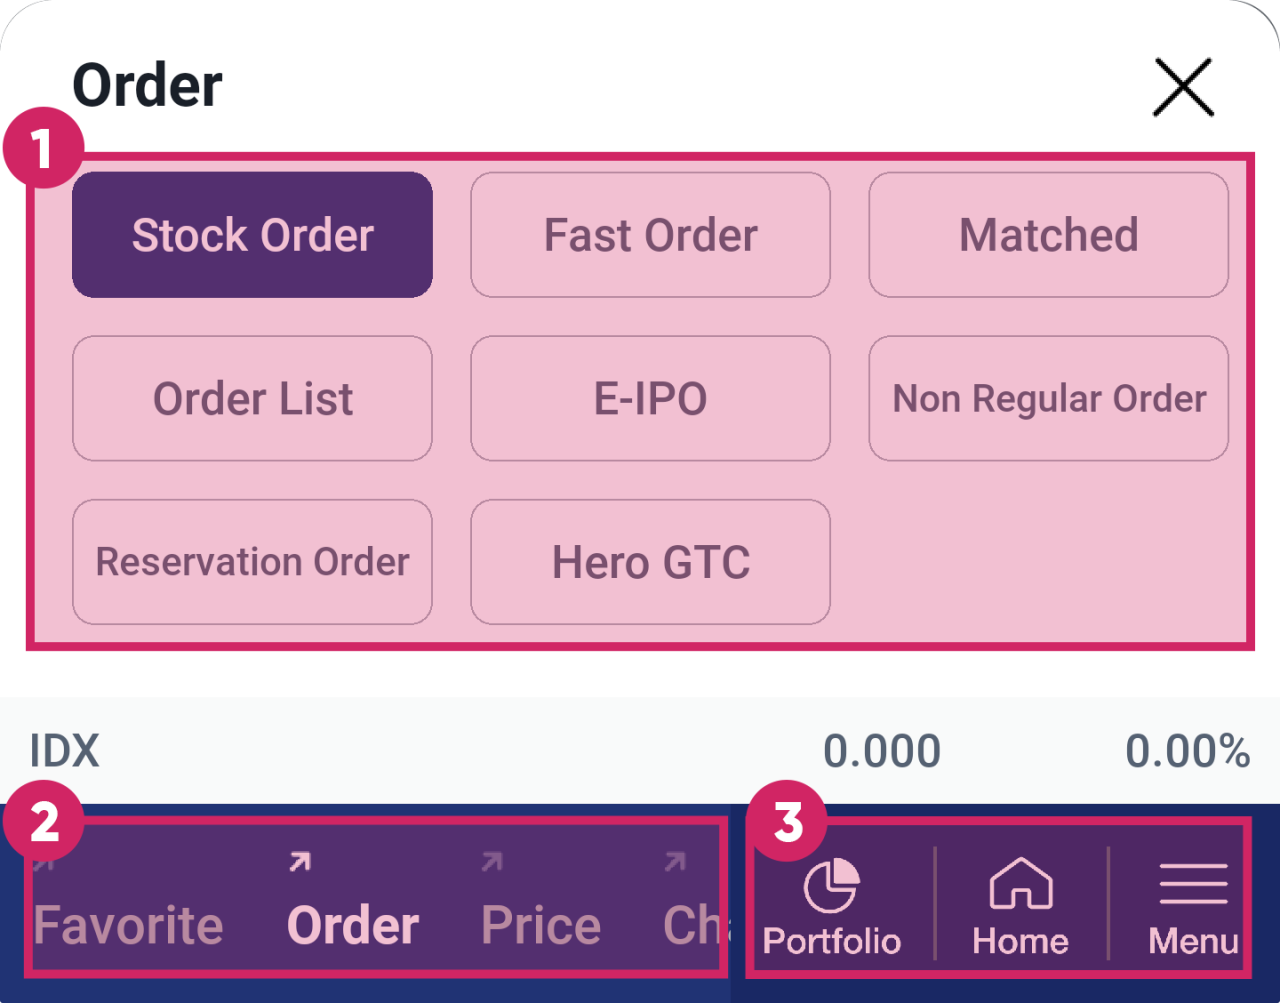Switch to the Price tab
Viewport: 1280px width, 1003px height.
click(x=541, y=925)
